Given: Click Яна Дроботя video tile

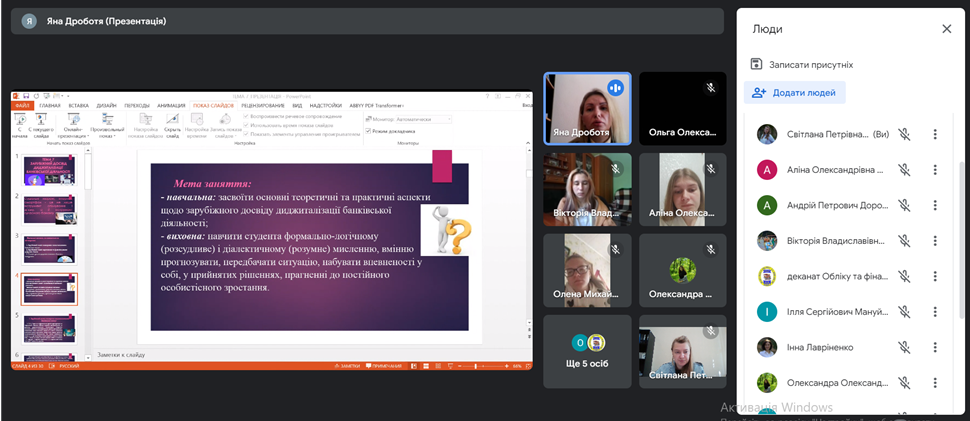Looking at the screenshot, I should 587,109.
